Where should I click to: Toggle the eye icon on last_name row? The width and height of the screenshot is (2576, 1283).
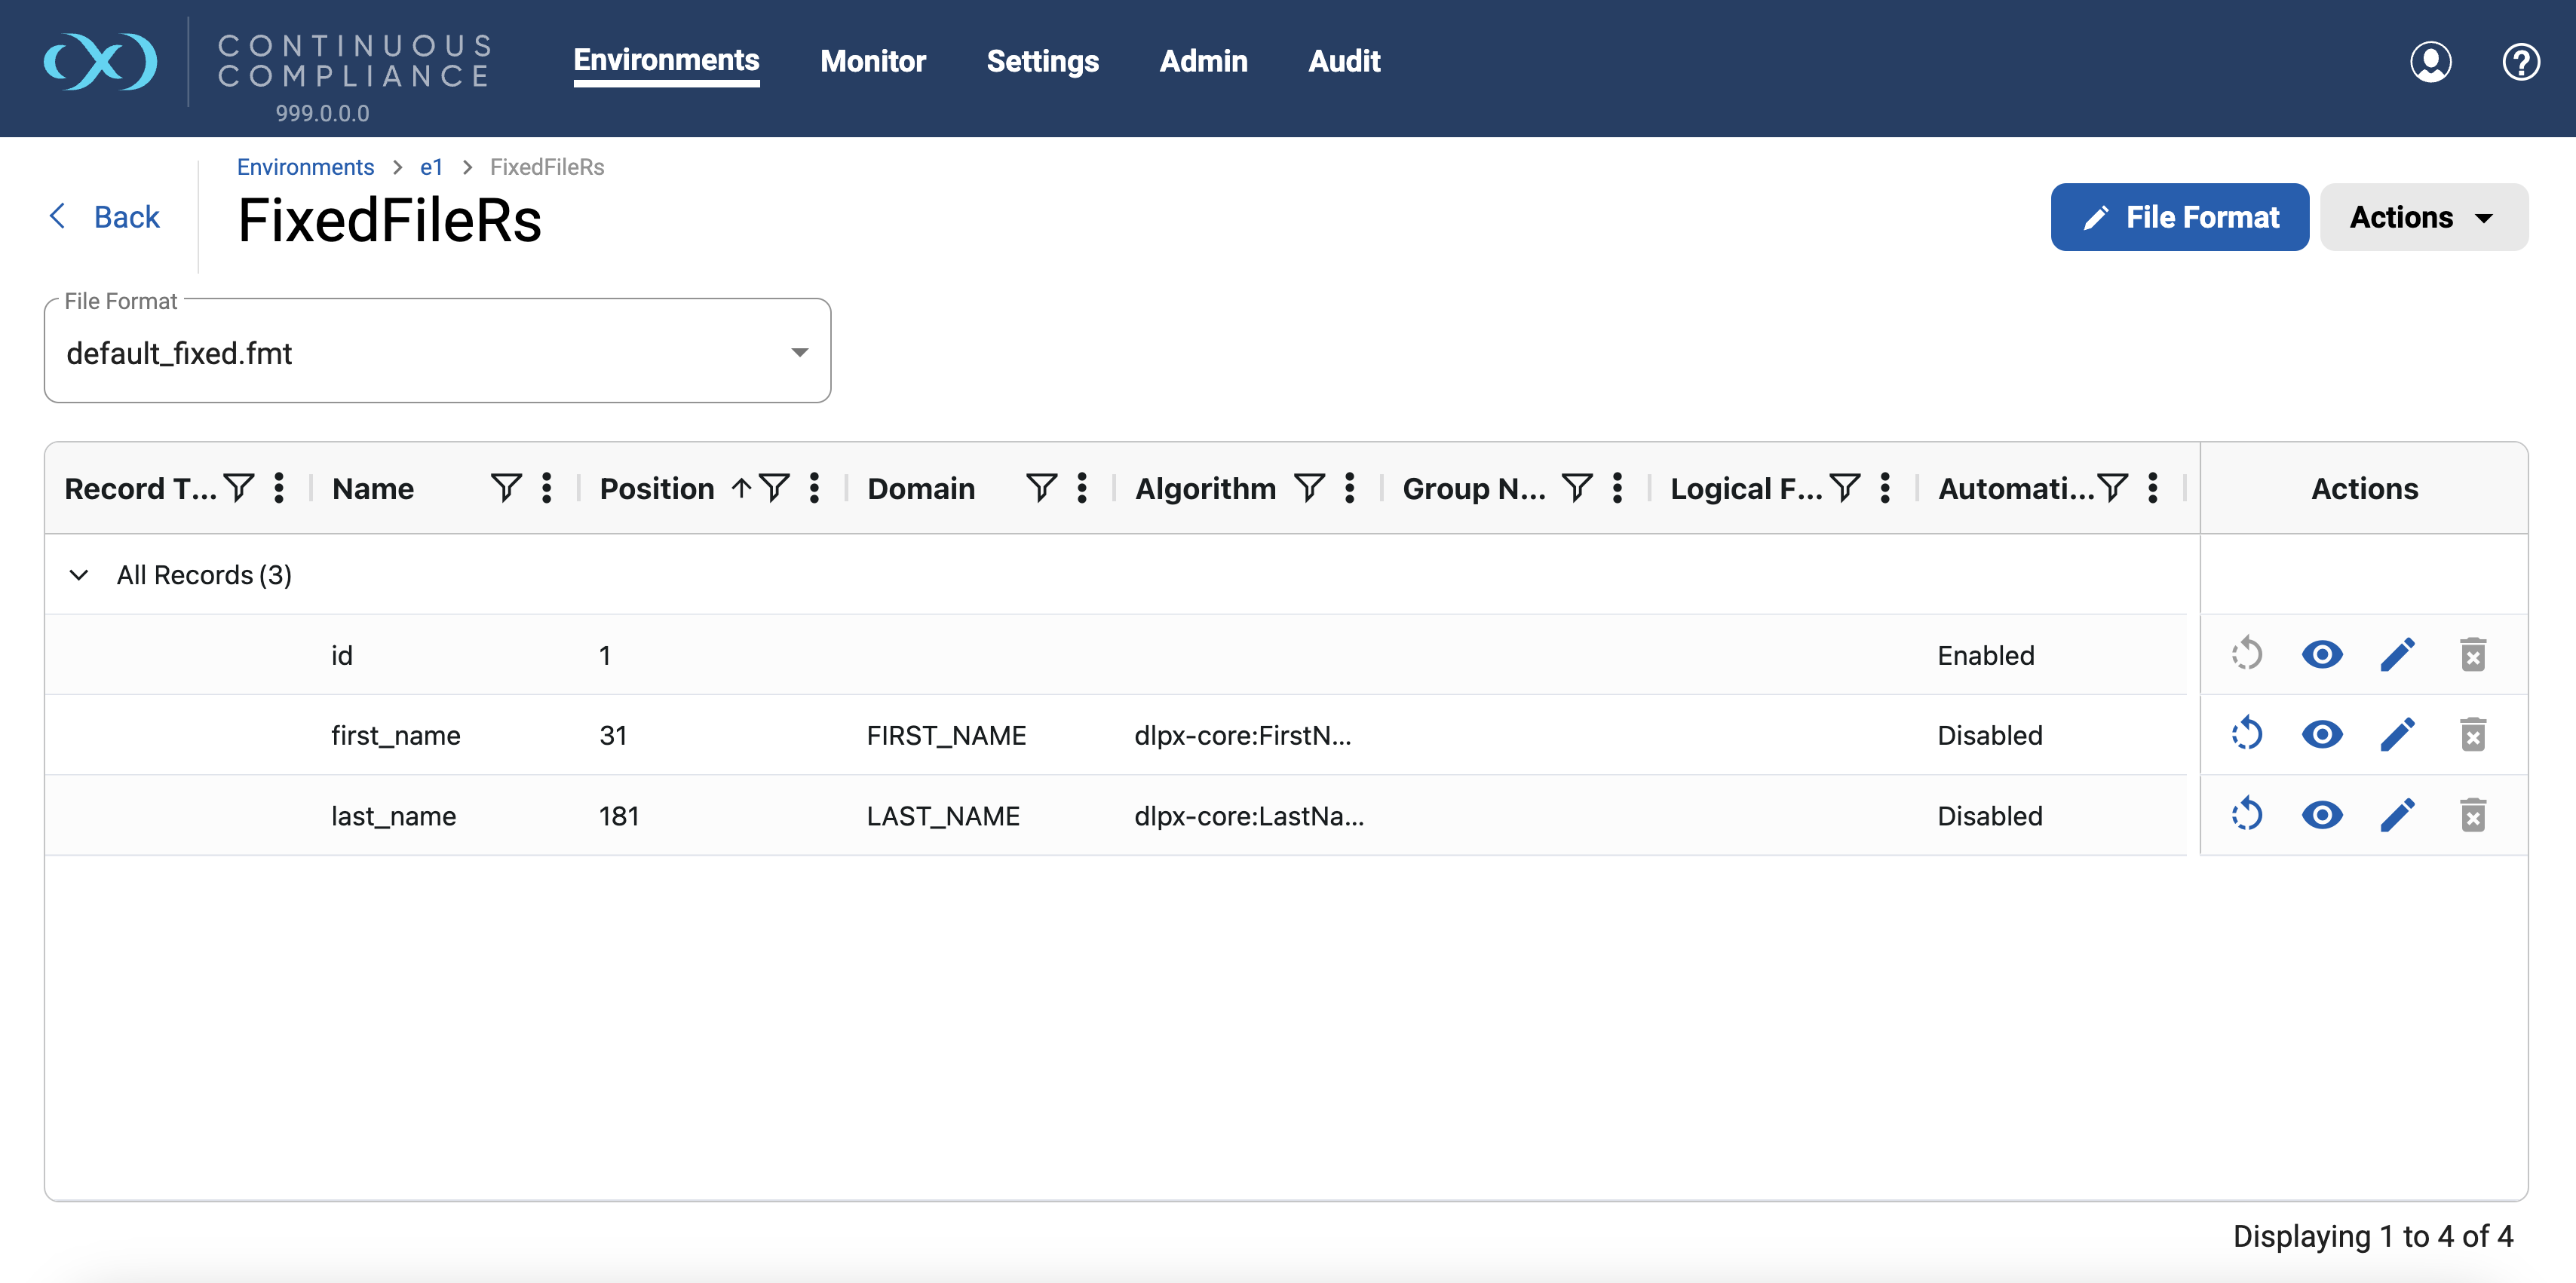(x=2322, y=815)
